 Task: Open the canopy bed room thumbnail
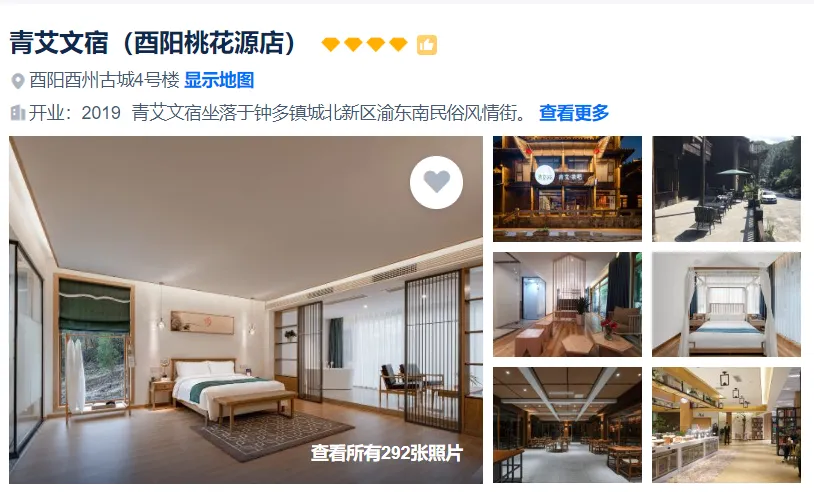[x=726, y=305]
